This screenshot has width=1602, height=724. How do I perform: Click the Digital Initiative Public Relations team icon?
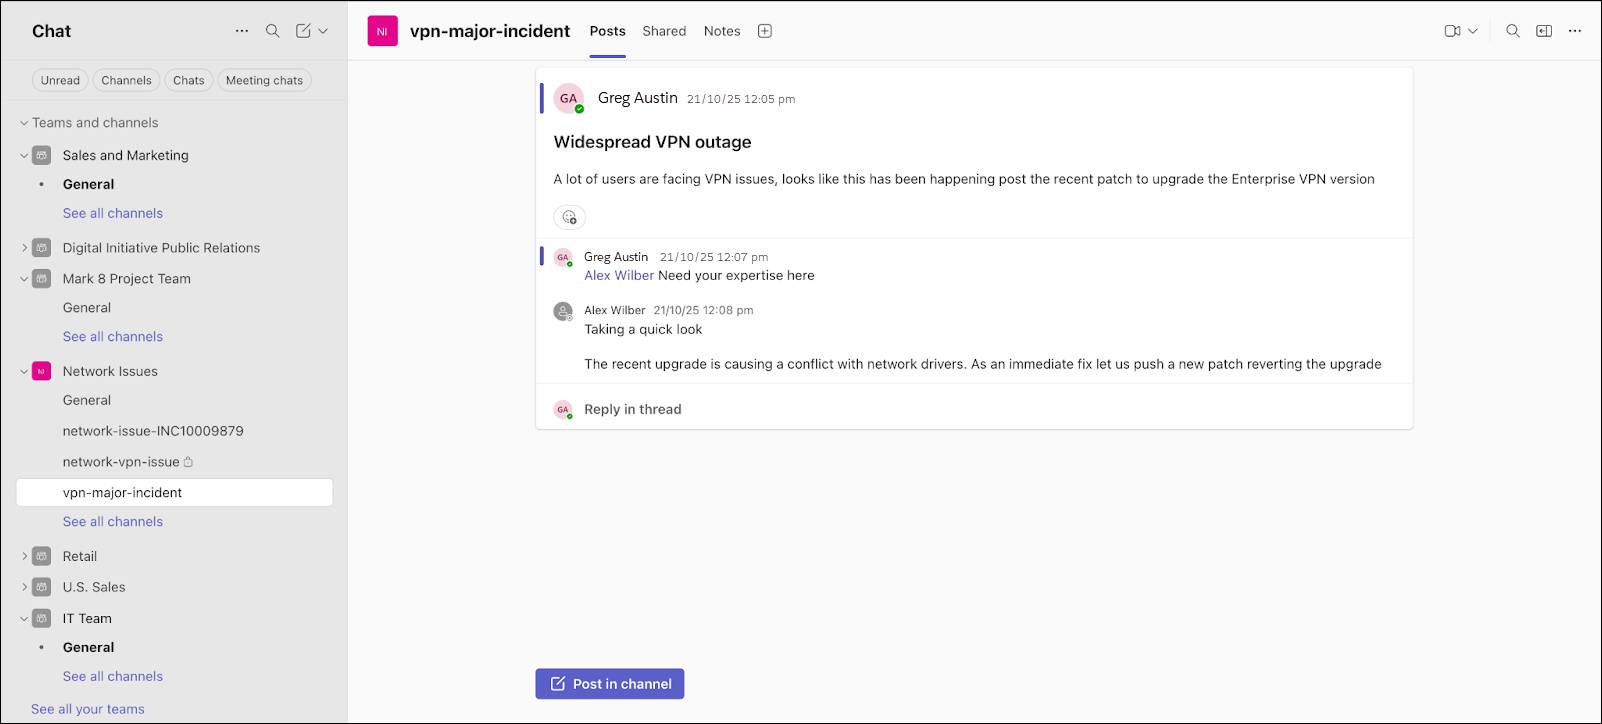[x=41, y=248]
